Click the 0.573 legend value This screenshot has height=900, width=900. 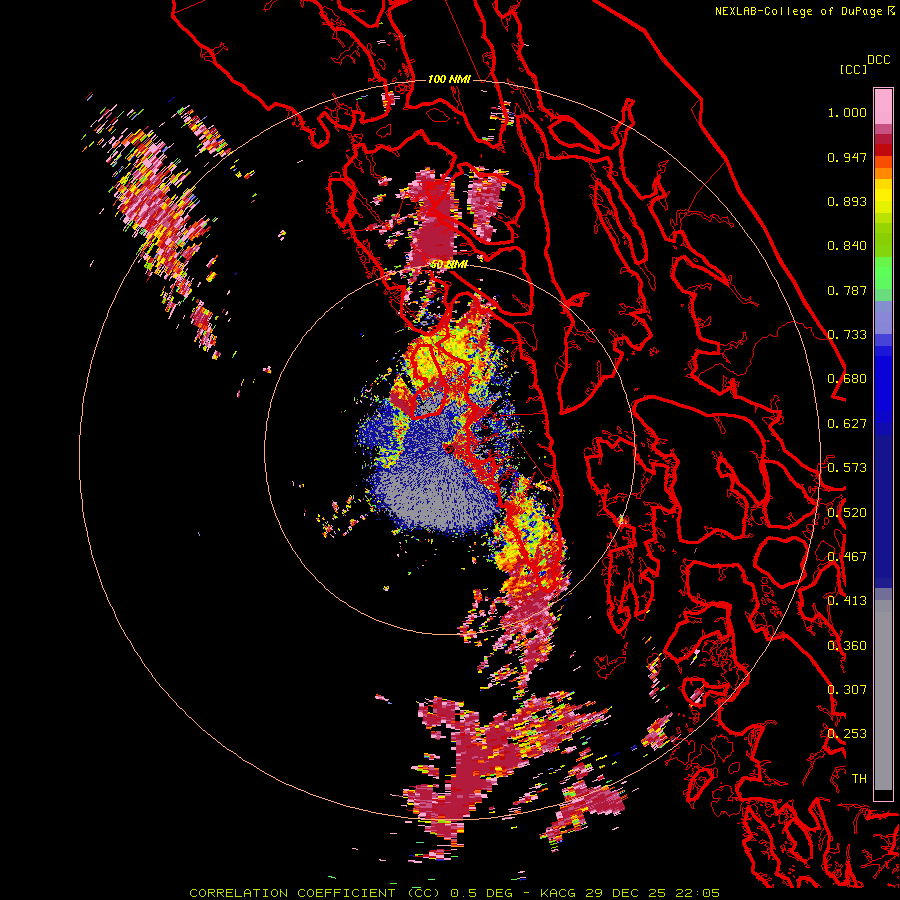[x=847, y=468]
